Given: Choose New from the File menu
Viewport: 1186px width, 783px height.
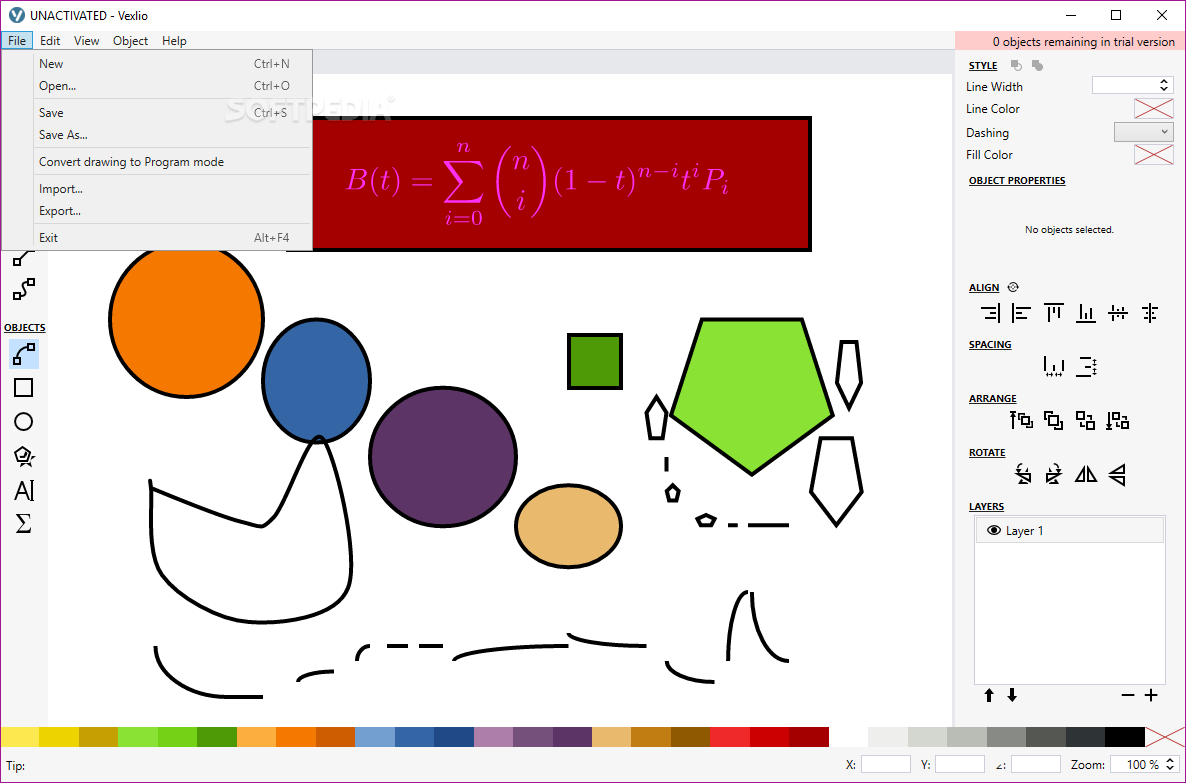Looking at the screenshot, I should coord(172,64).
